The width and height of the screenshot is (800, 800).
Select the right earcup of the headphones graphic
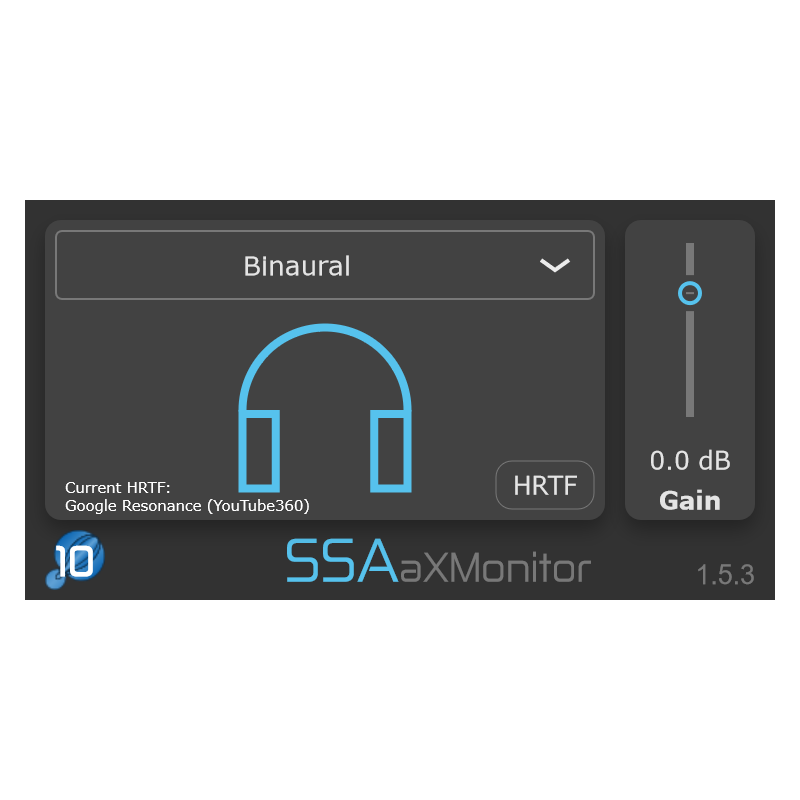[392, 450]
